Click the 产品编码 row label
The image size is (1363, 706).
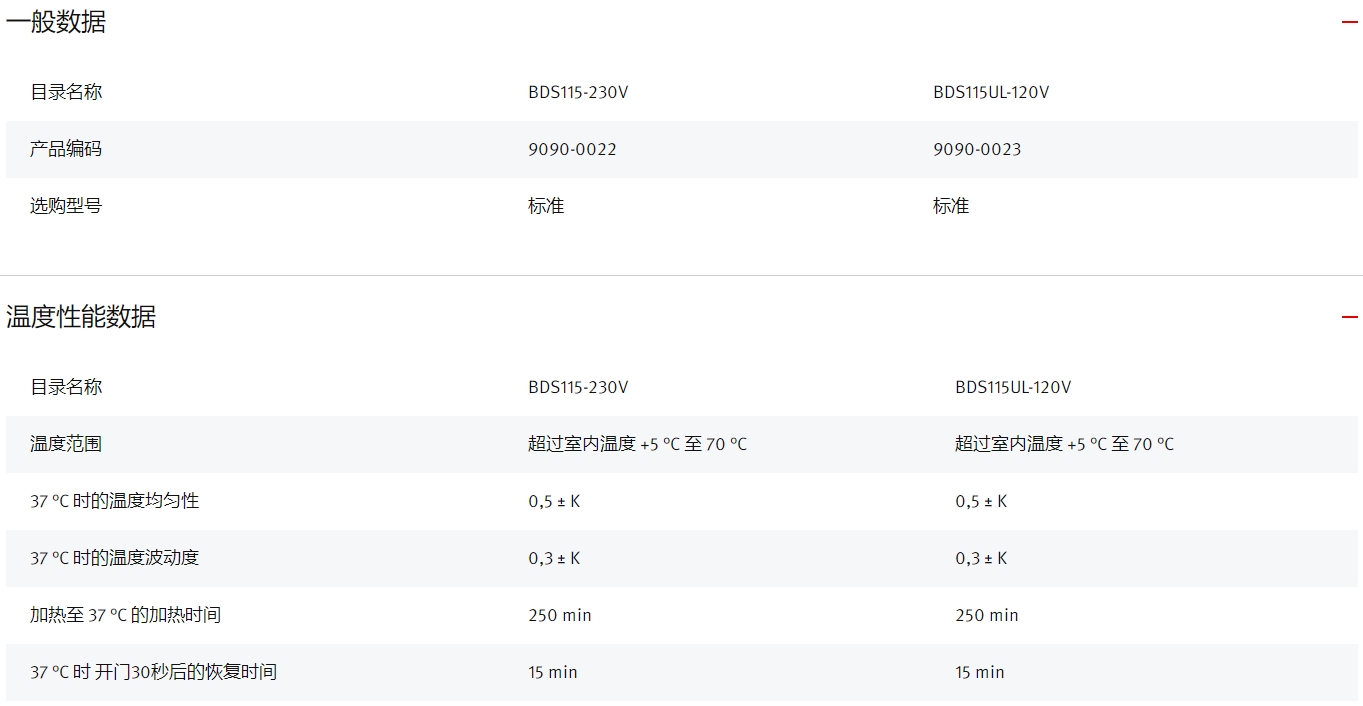[66, 149]
